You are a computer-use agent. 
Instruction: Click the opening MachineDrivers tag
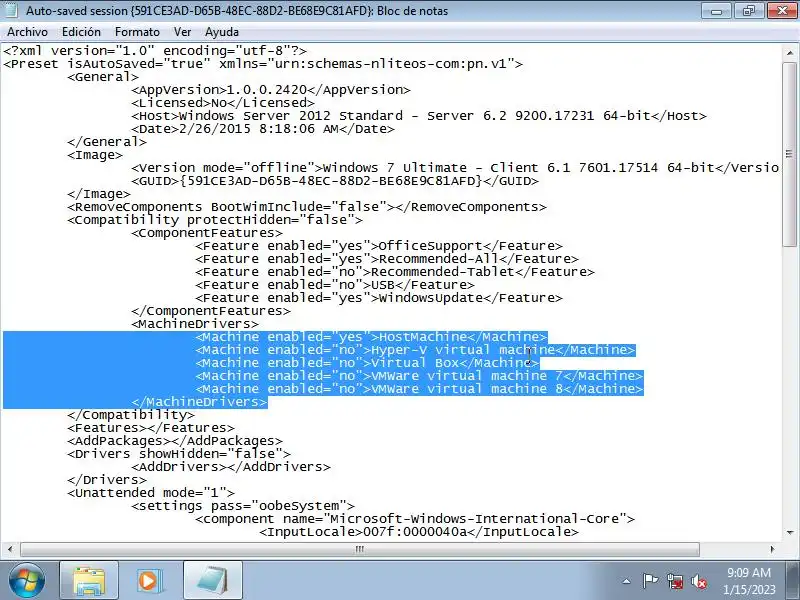point(195,324)
